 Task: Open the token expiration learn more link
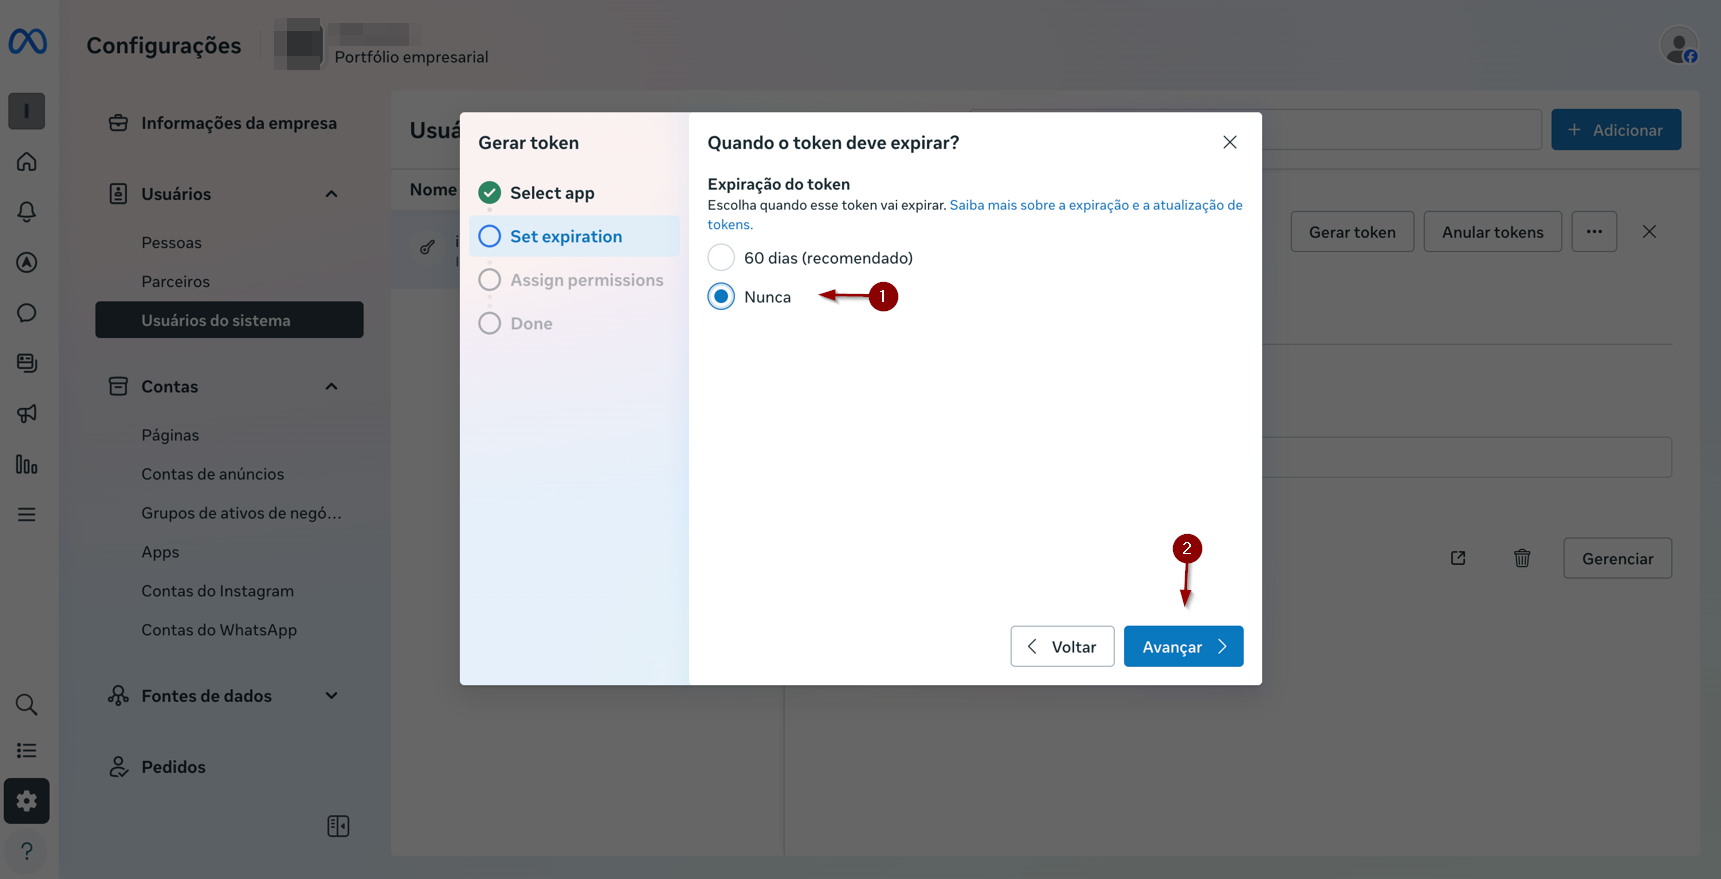[1095, 205]
